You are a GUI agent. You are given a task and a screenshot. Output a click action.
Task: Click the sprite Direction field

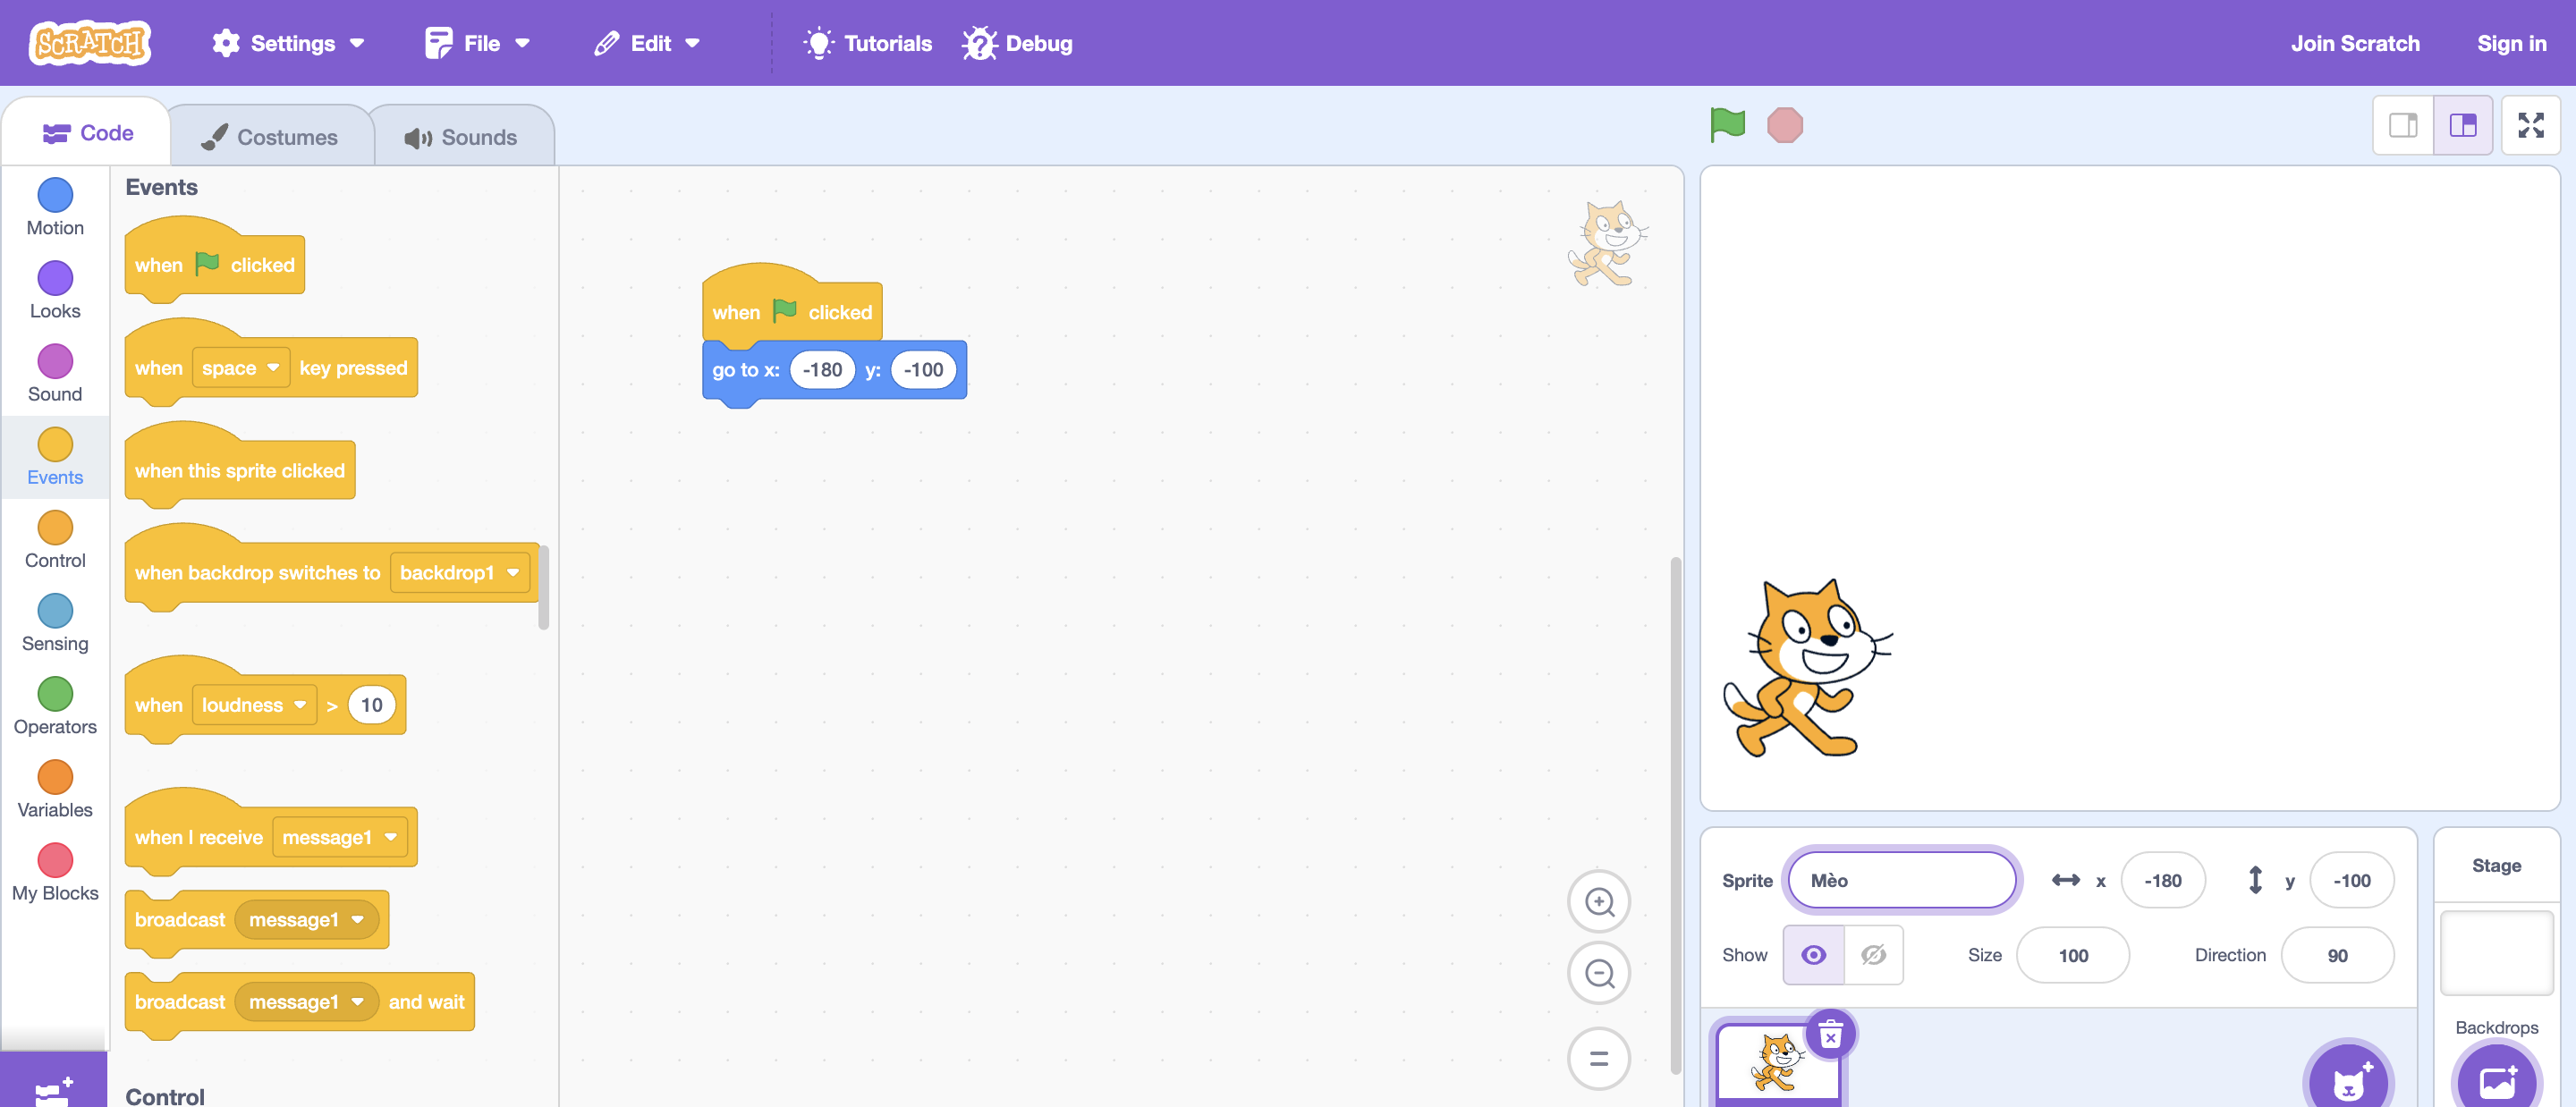(2337, 955)
